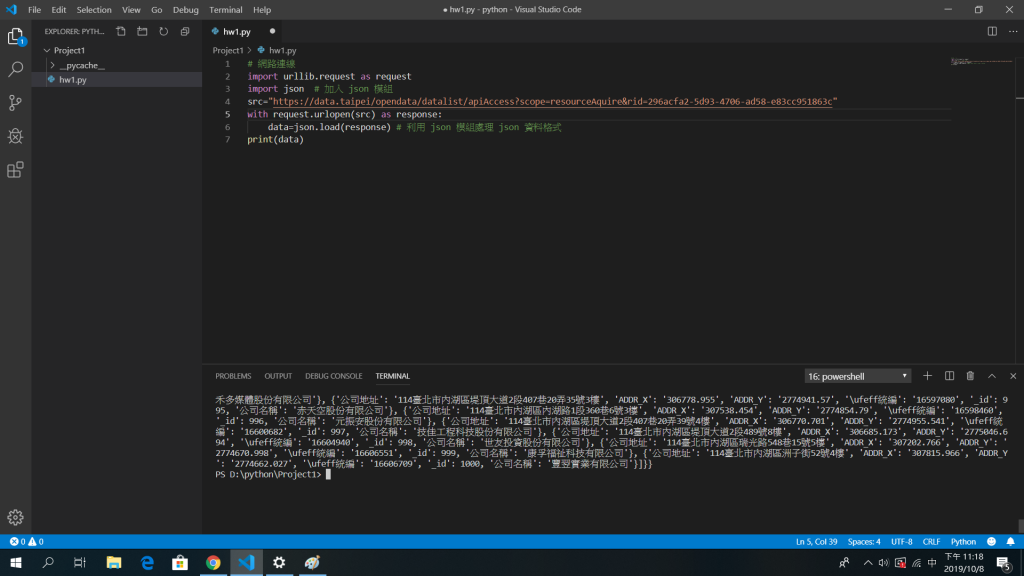The image size is (1024, 576).
Task: Click line number 7 in the gutter
Action: pos(227,139)
